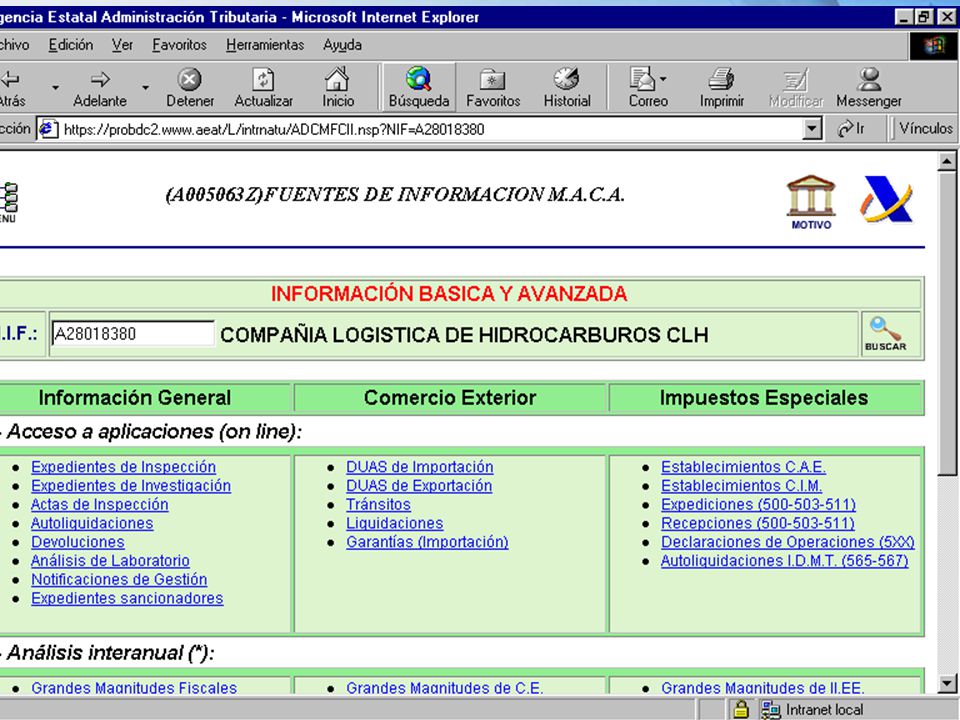Open the Atrás history dropdown arrow
This screenshot has width=960, height=720.
[x=55, y=88]
